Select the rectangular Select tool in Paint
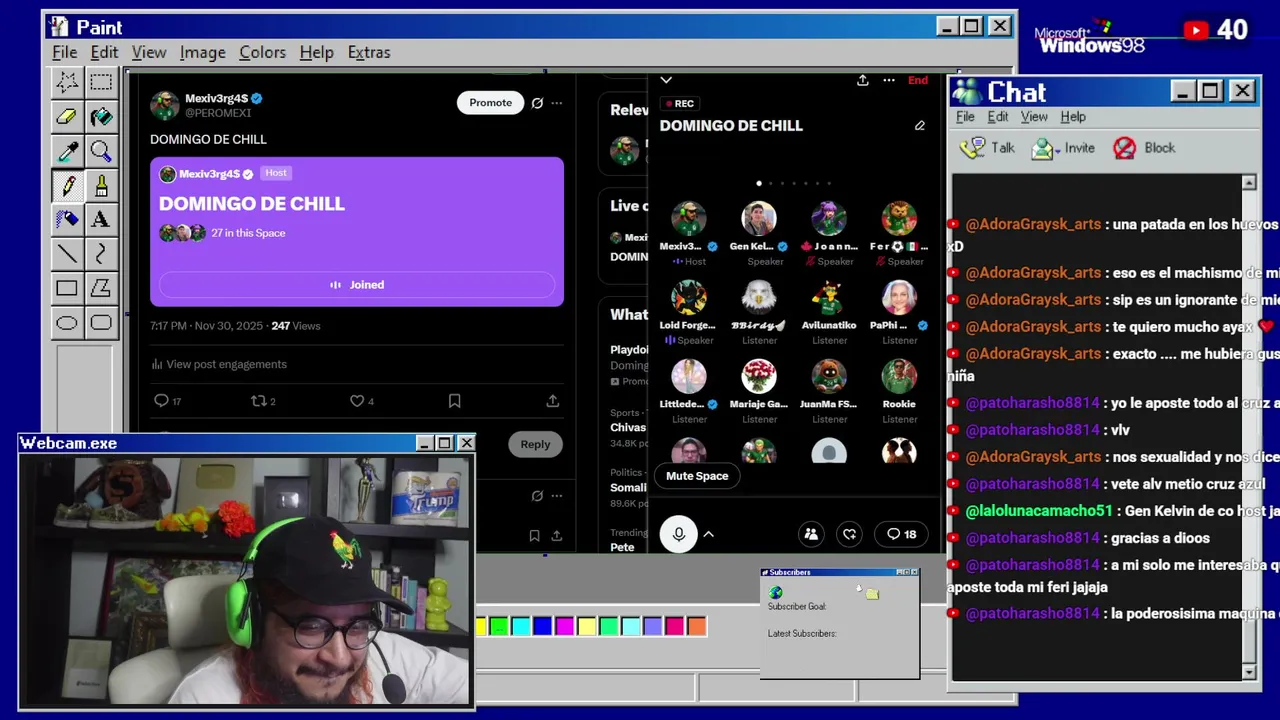The height and width of the screenshot is (720, 1280). click(x=101, y=82)
